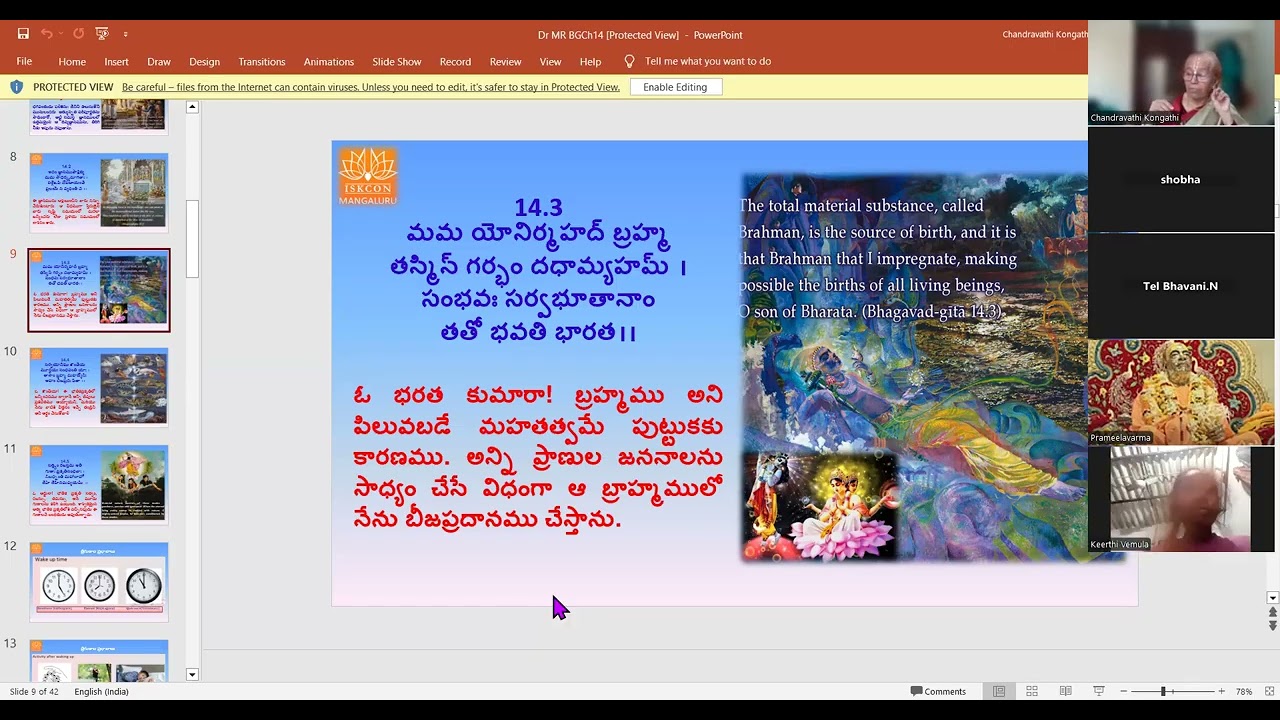Click the ISKCON Mangaluru logo on slide

[368, 175]
